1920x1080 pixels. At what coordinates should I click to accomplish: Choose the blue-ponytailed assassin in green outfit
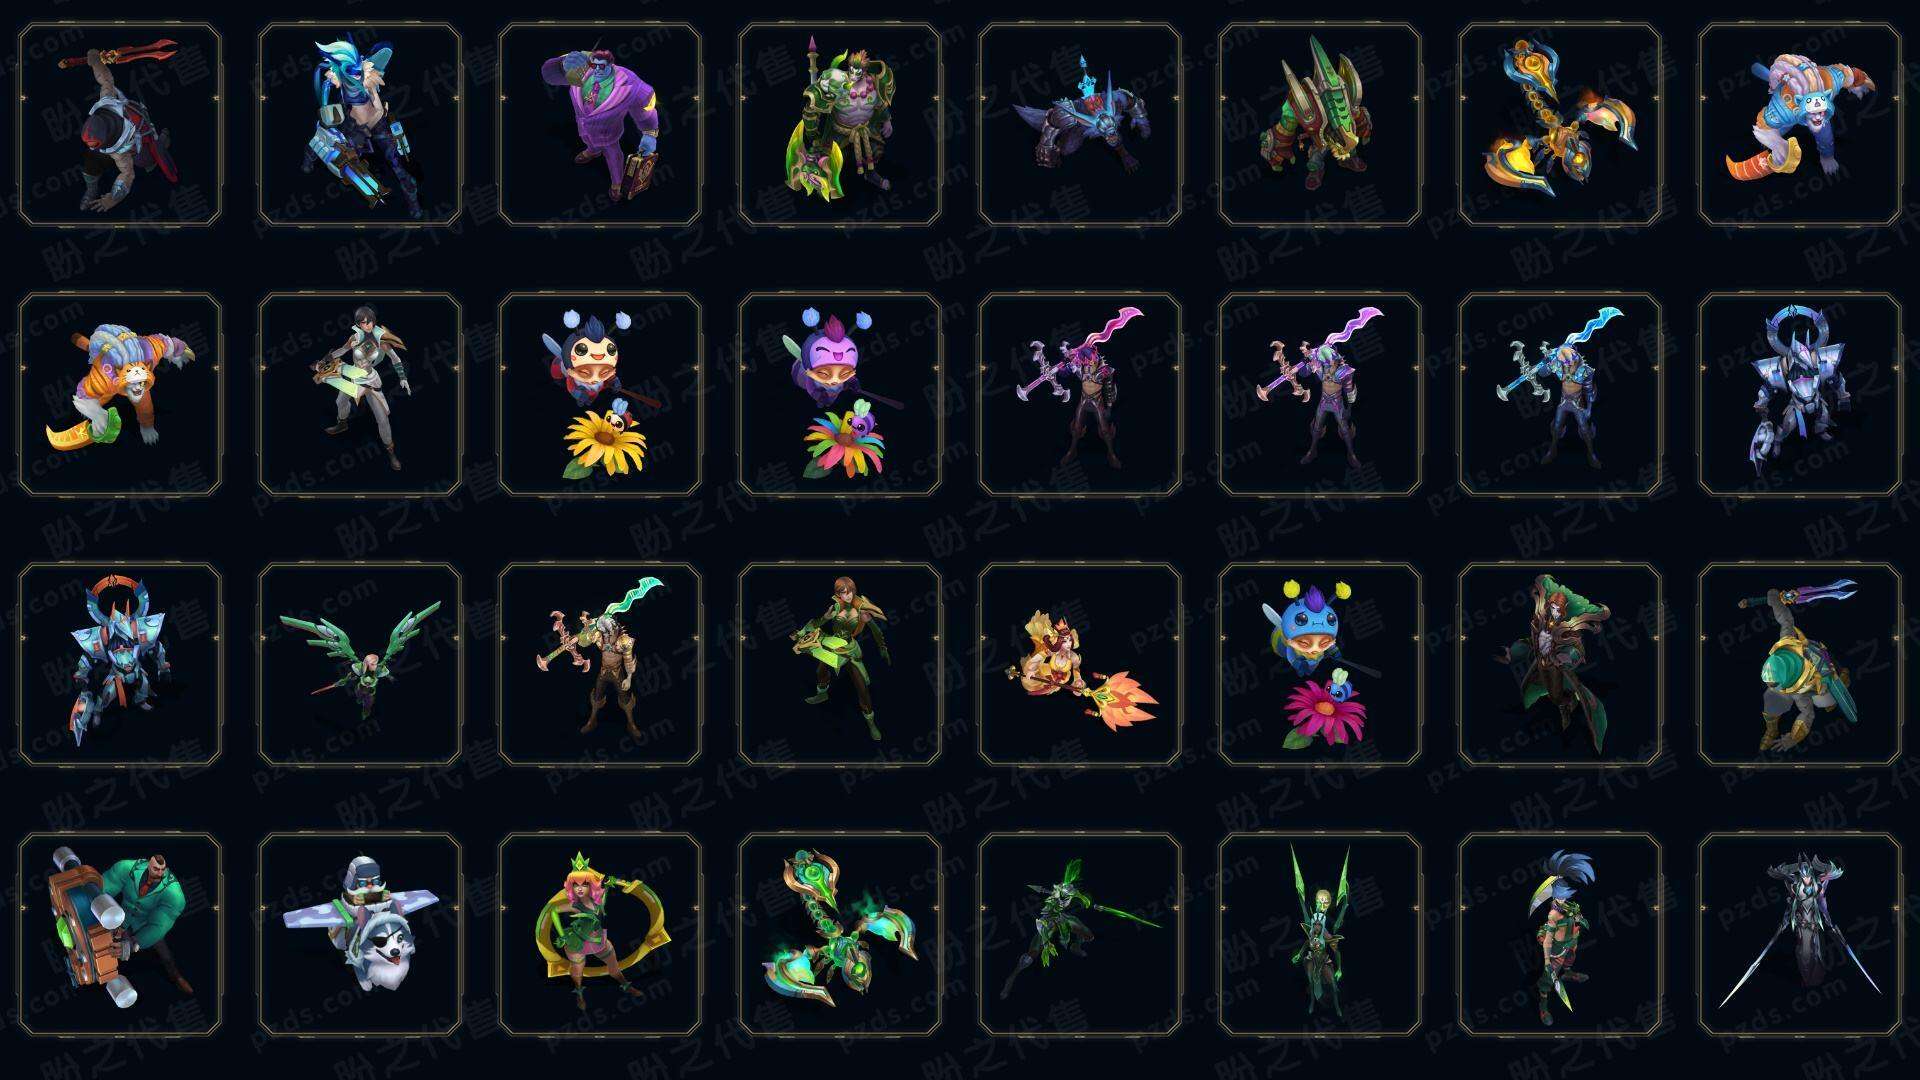coord(1560,935)
